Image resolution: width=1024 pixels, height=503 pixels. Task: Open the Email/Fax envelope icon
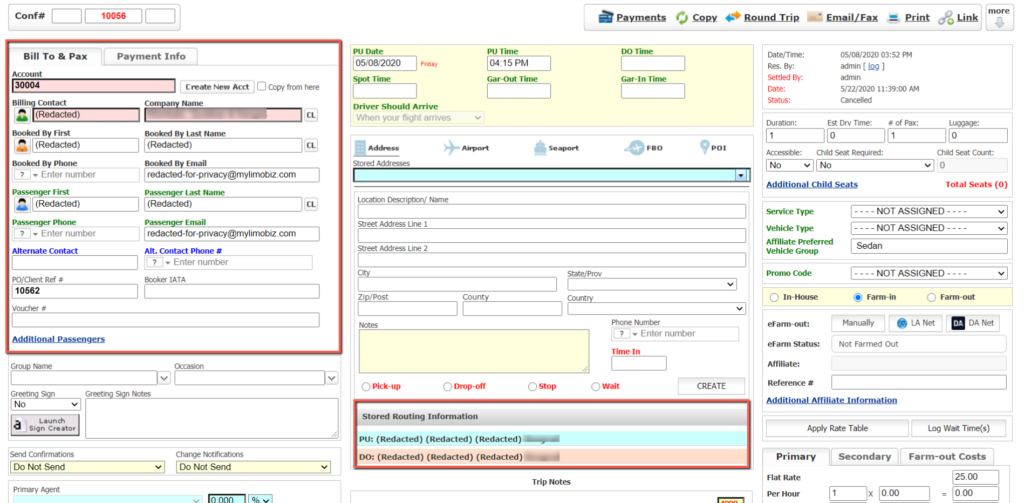coord(816,17)
